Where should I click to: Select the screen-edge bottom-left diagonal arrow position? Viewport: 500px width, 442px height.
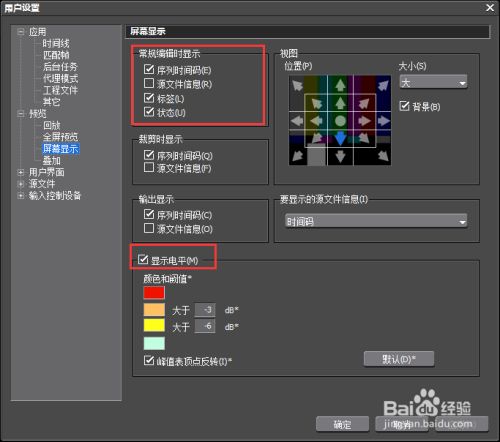click(x=297, y=156)
